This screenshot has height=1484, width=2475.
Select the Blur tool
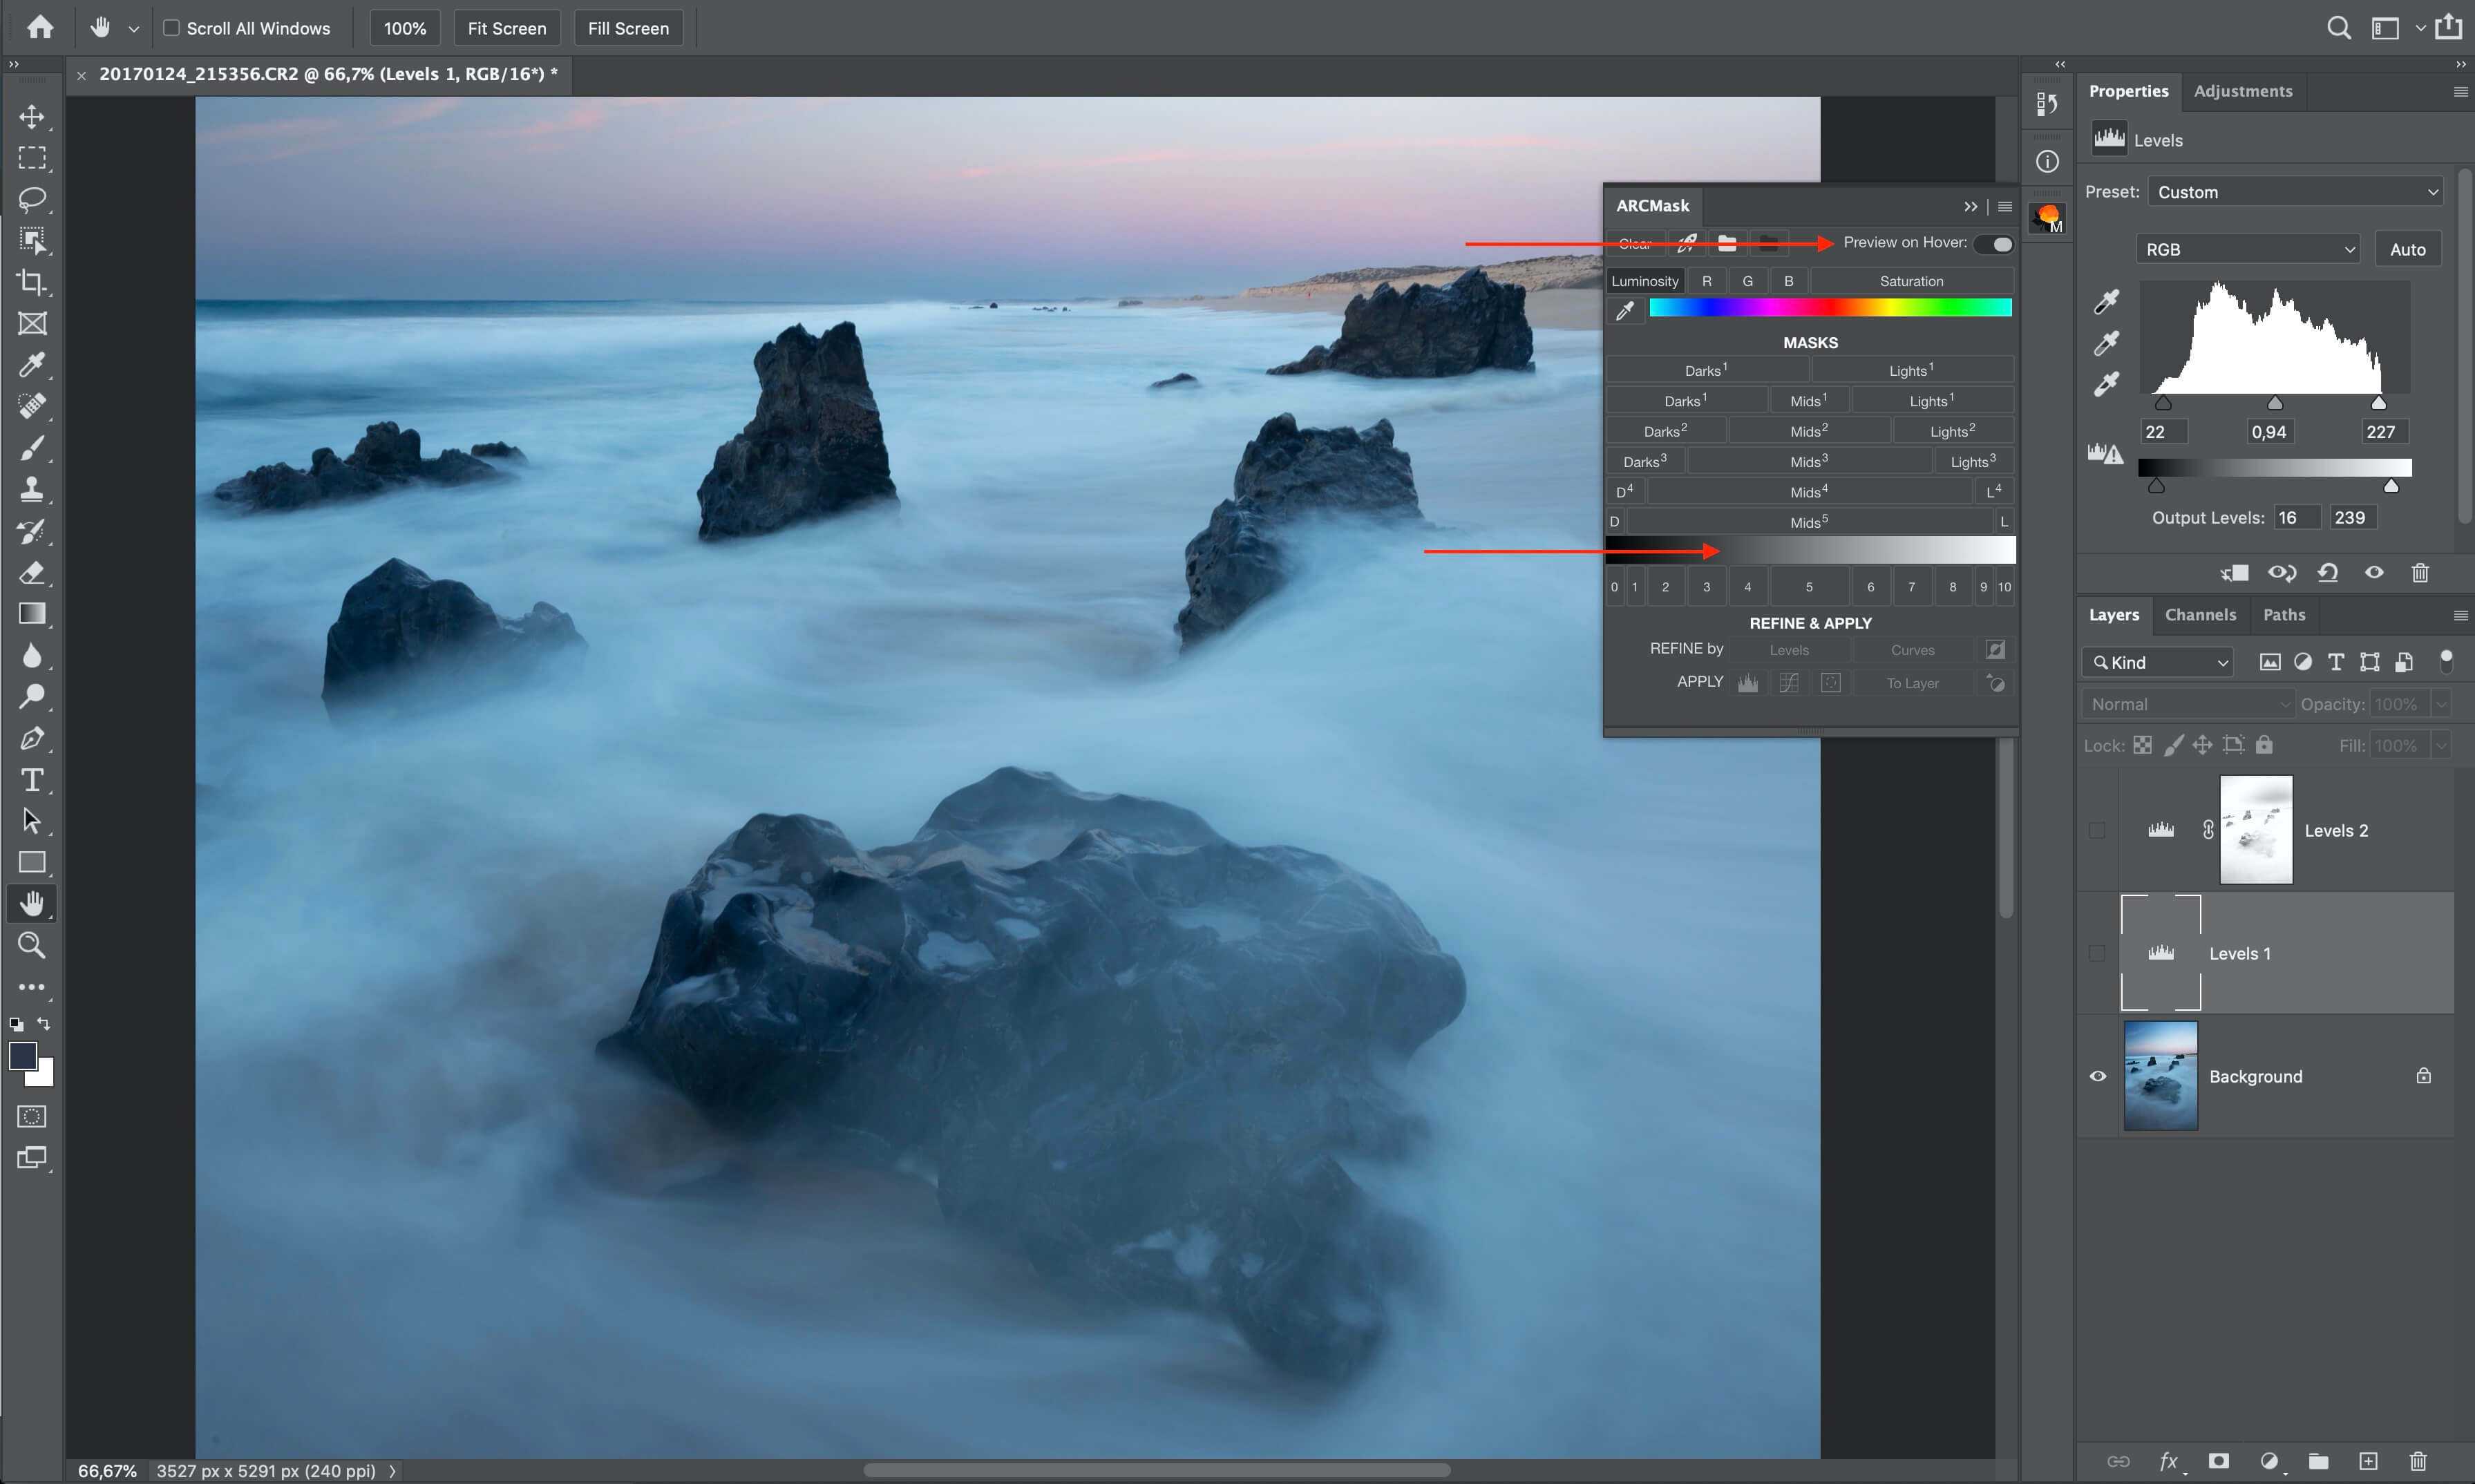pos(32,655)
